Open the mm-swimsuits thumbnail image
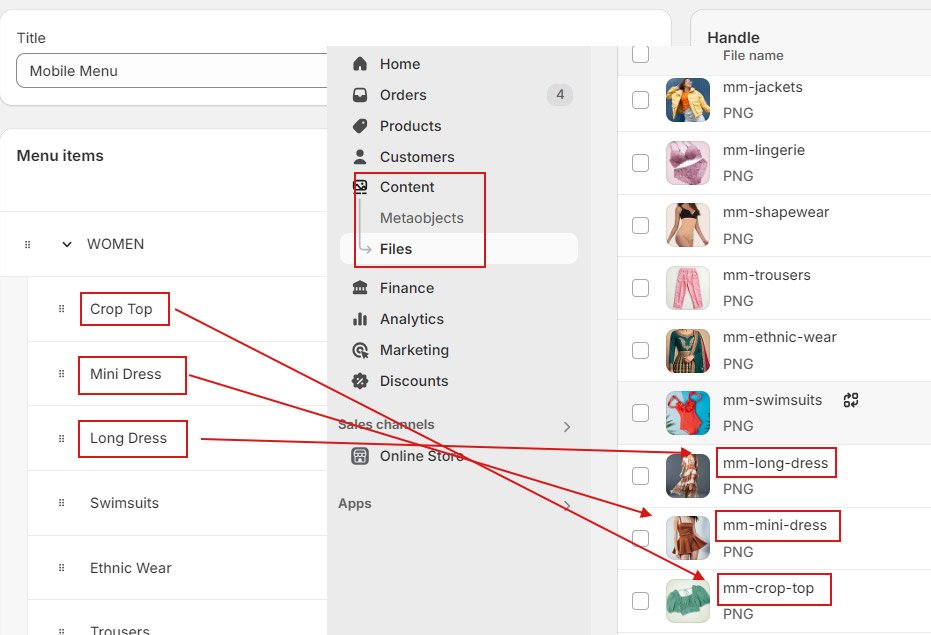Screen dimensions: 931x635 tap(688, 413)
